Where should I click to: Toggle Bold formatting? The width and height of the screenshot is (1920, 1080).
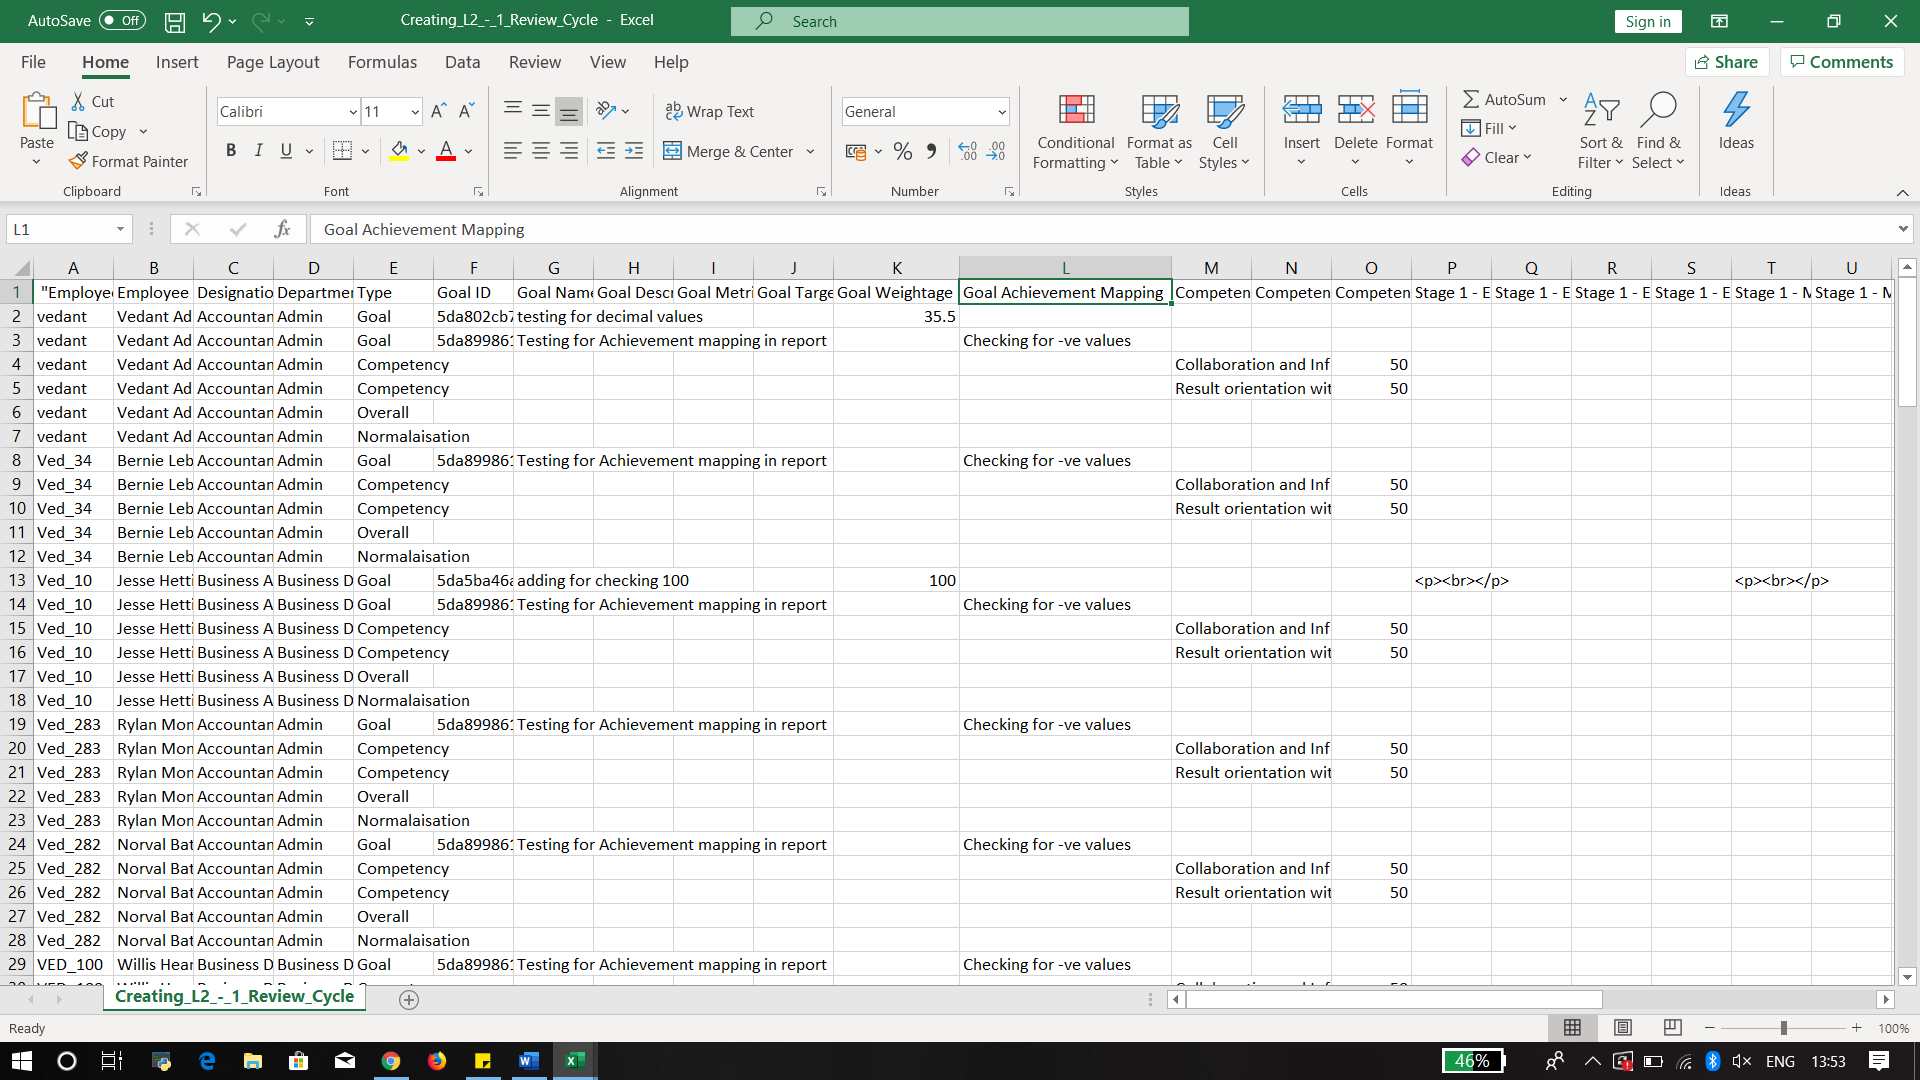pyautogui.click(x=231, y=151)
